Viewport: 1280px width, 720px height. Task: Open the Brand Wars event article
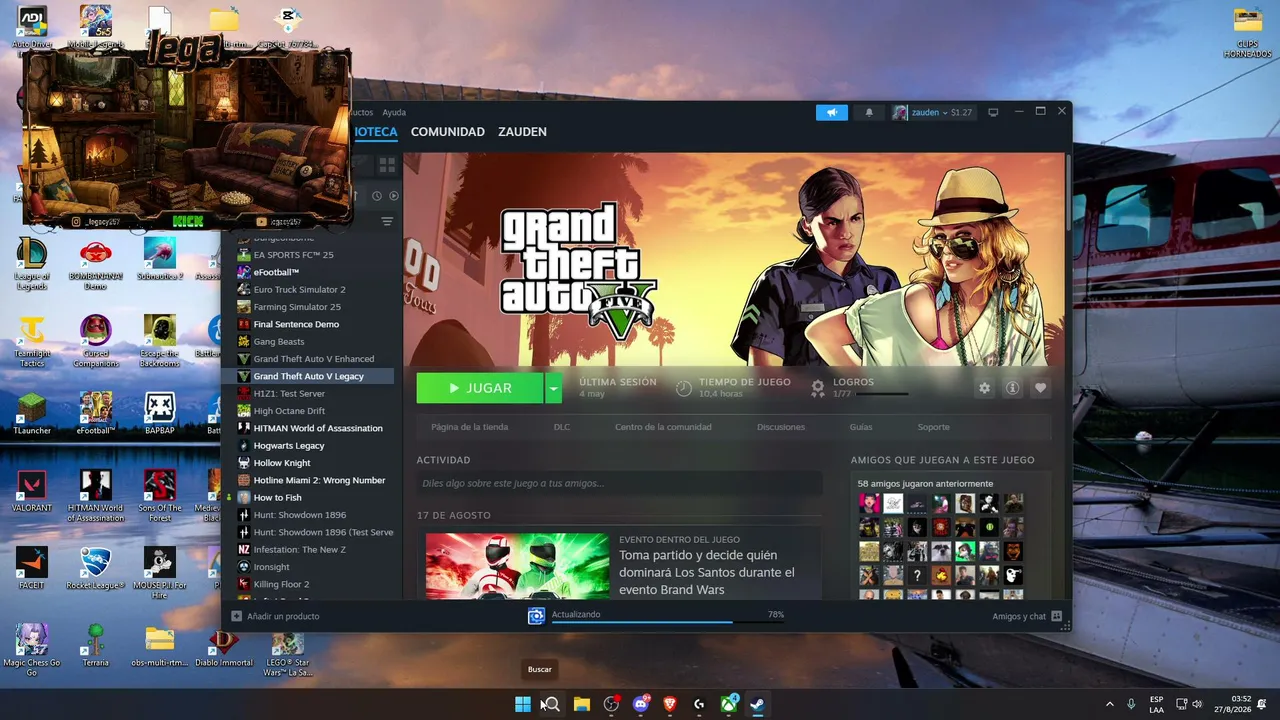(x=707, y=572)
